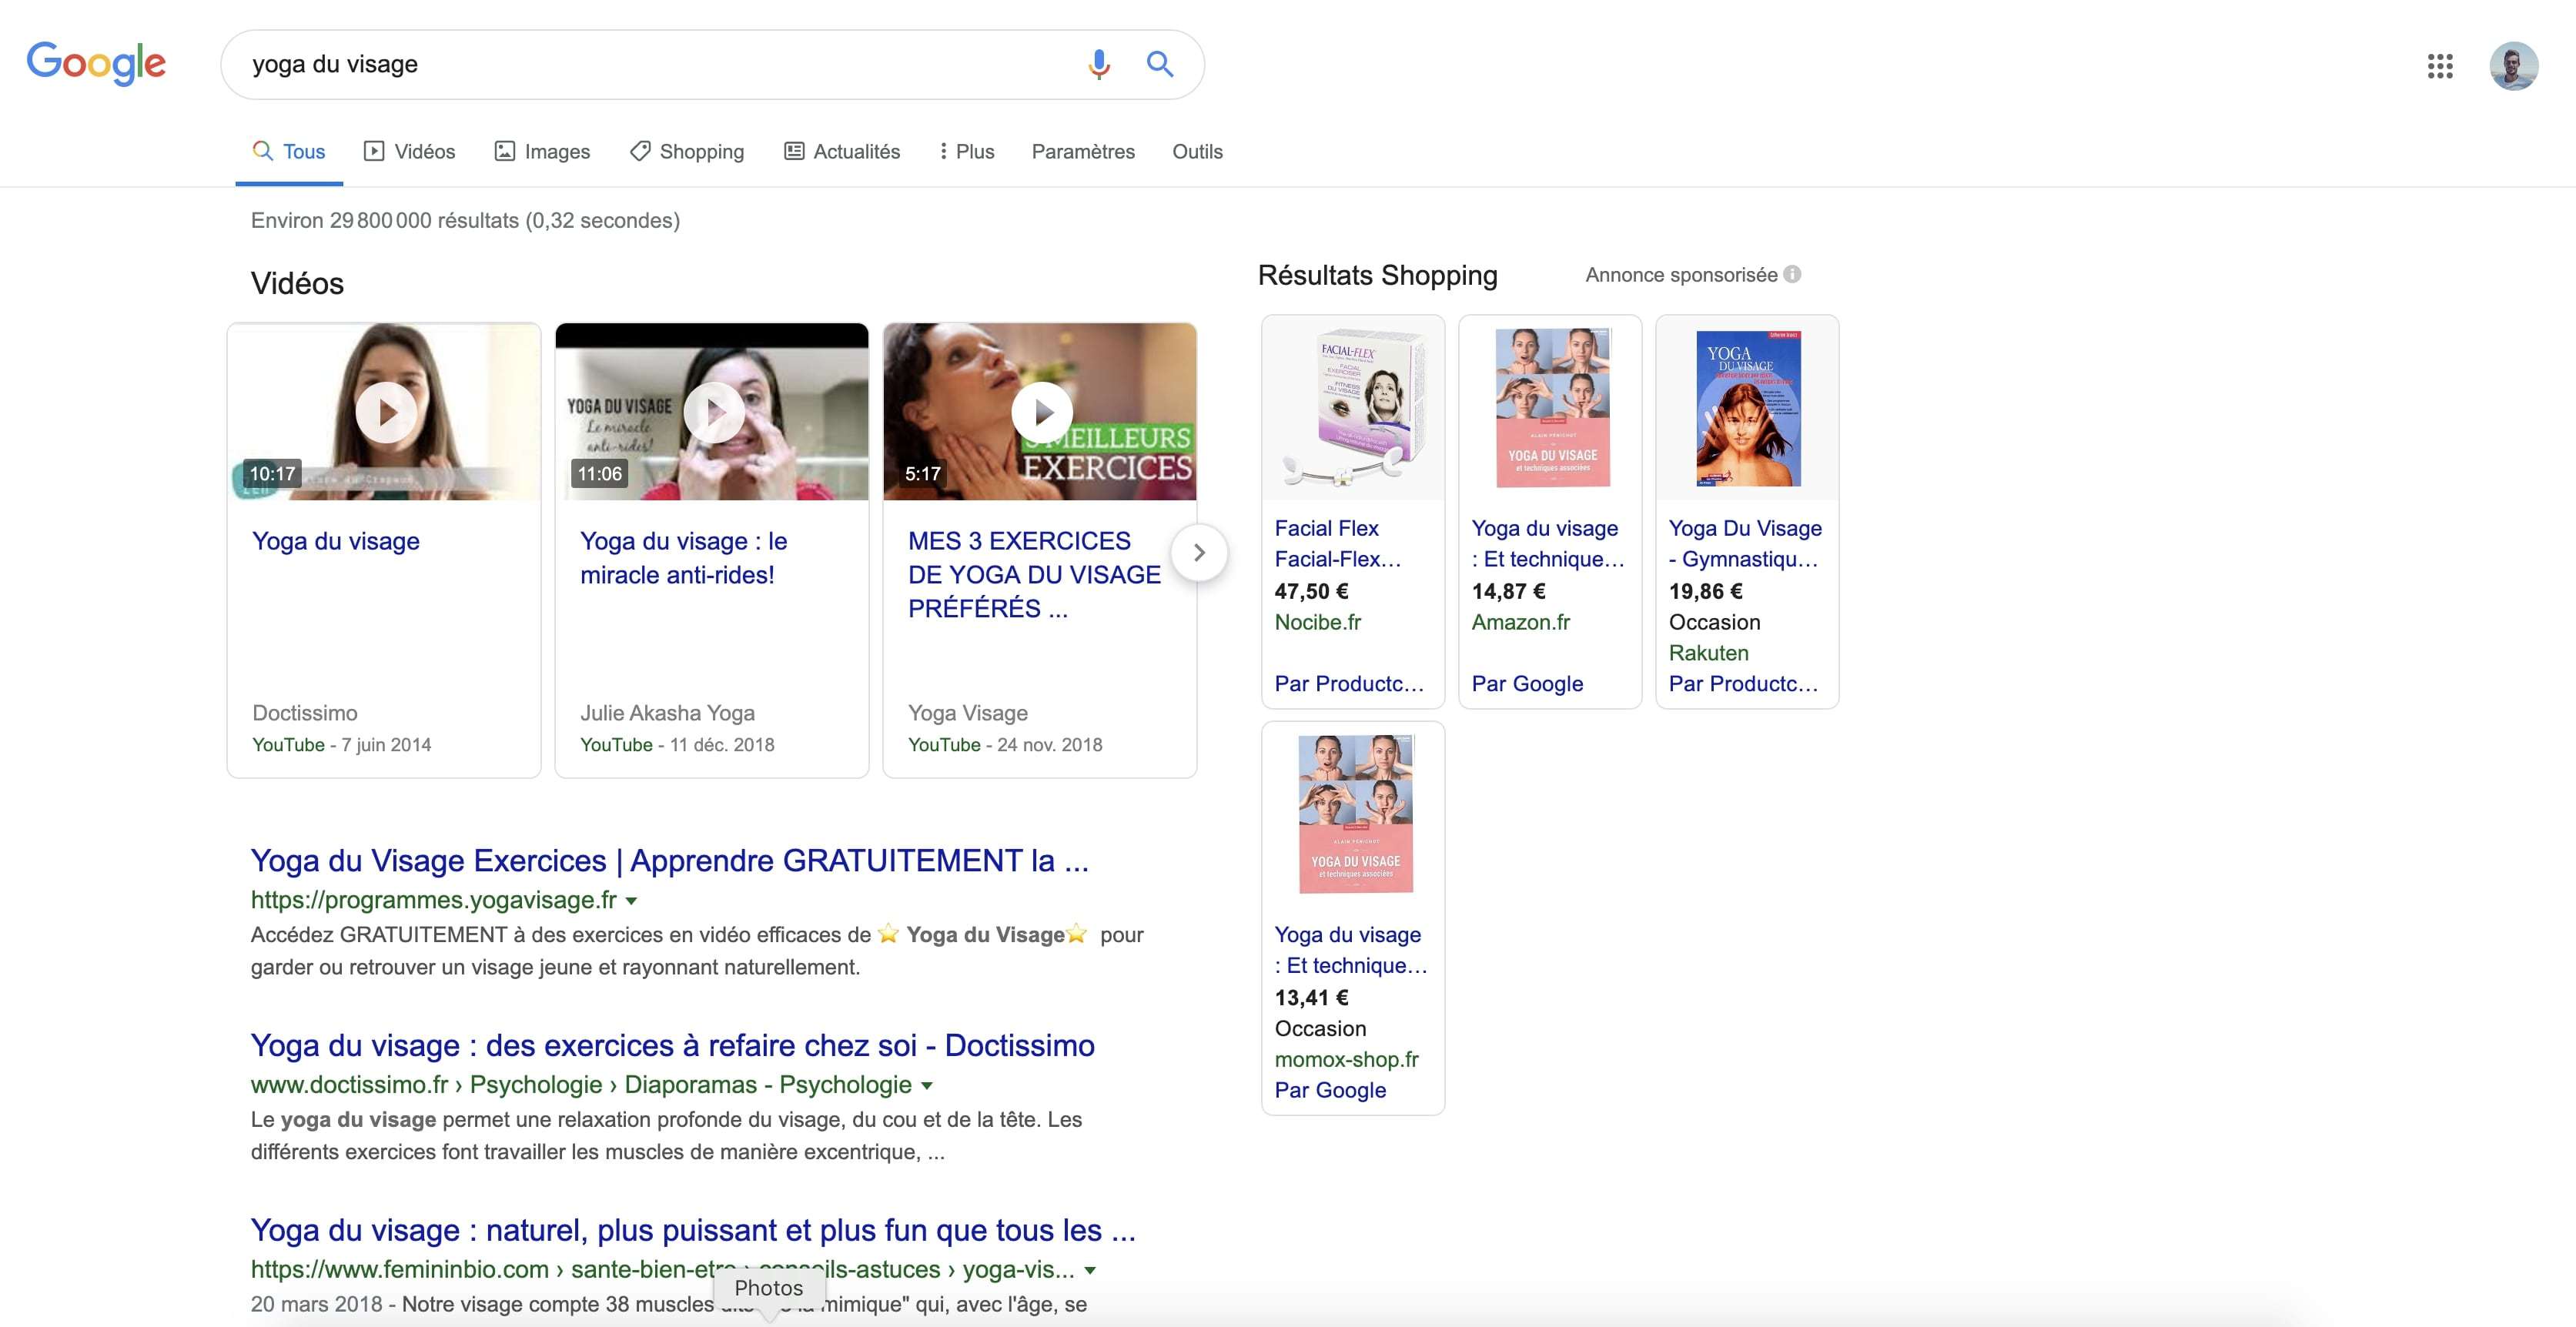Click the Nocibe.fr seller link

pos(1317,622)
